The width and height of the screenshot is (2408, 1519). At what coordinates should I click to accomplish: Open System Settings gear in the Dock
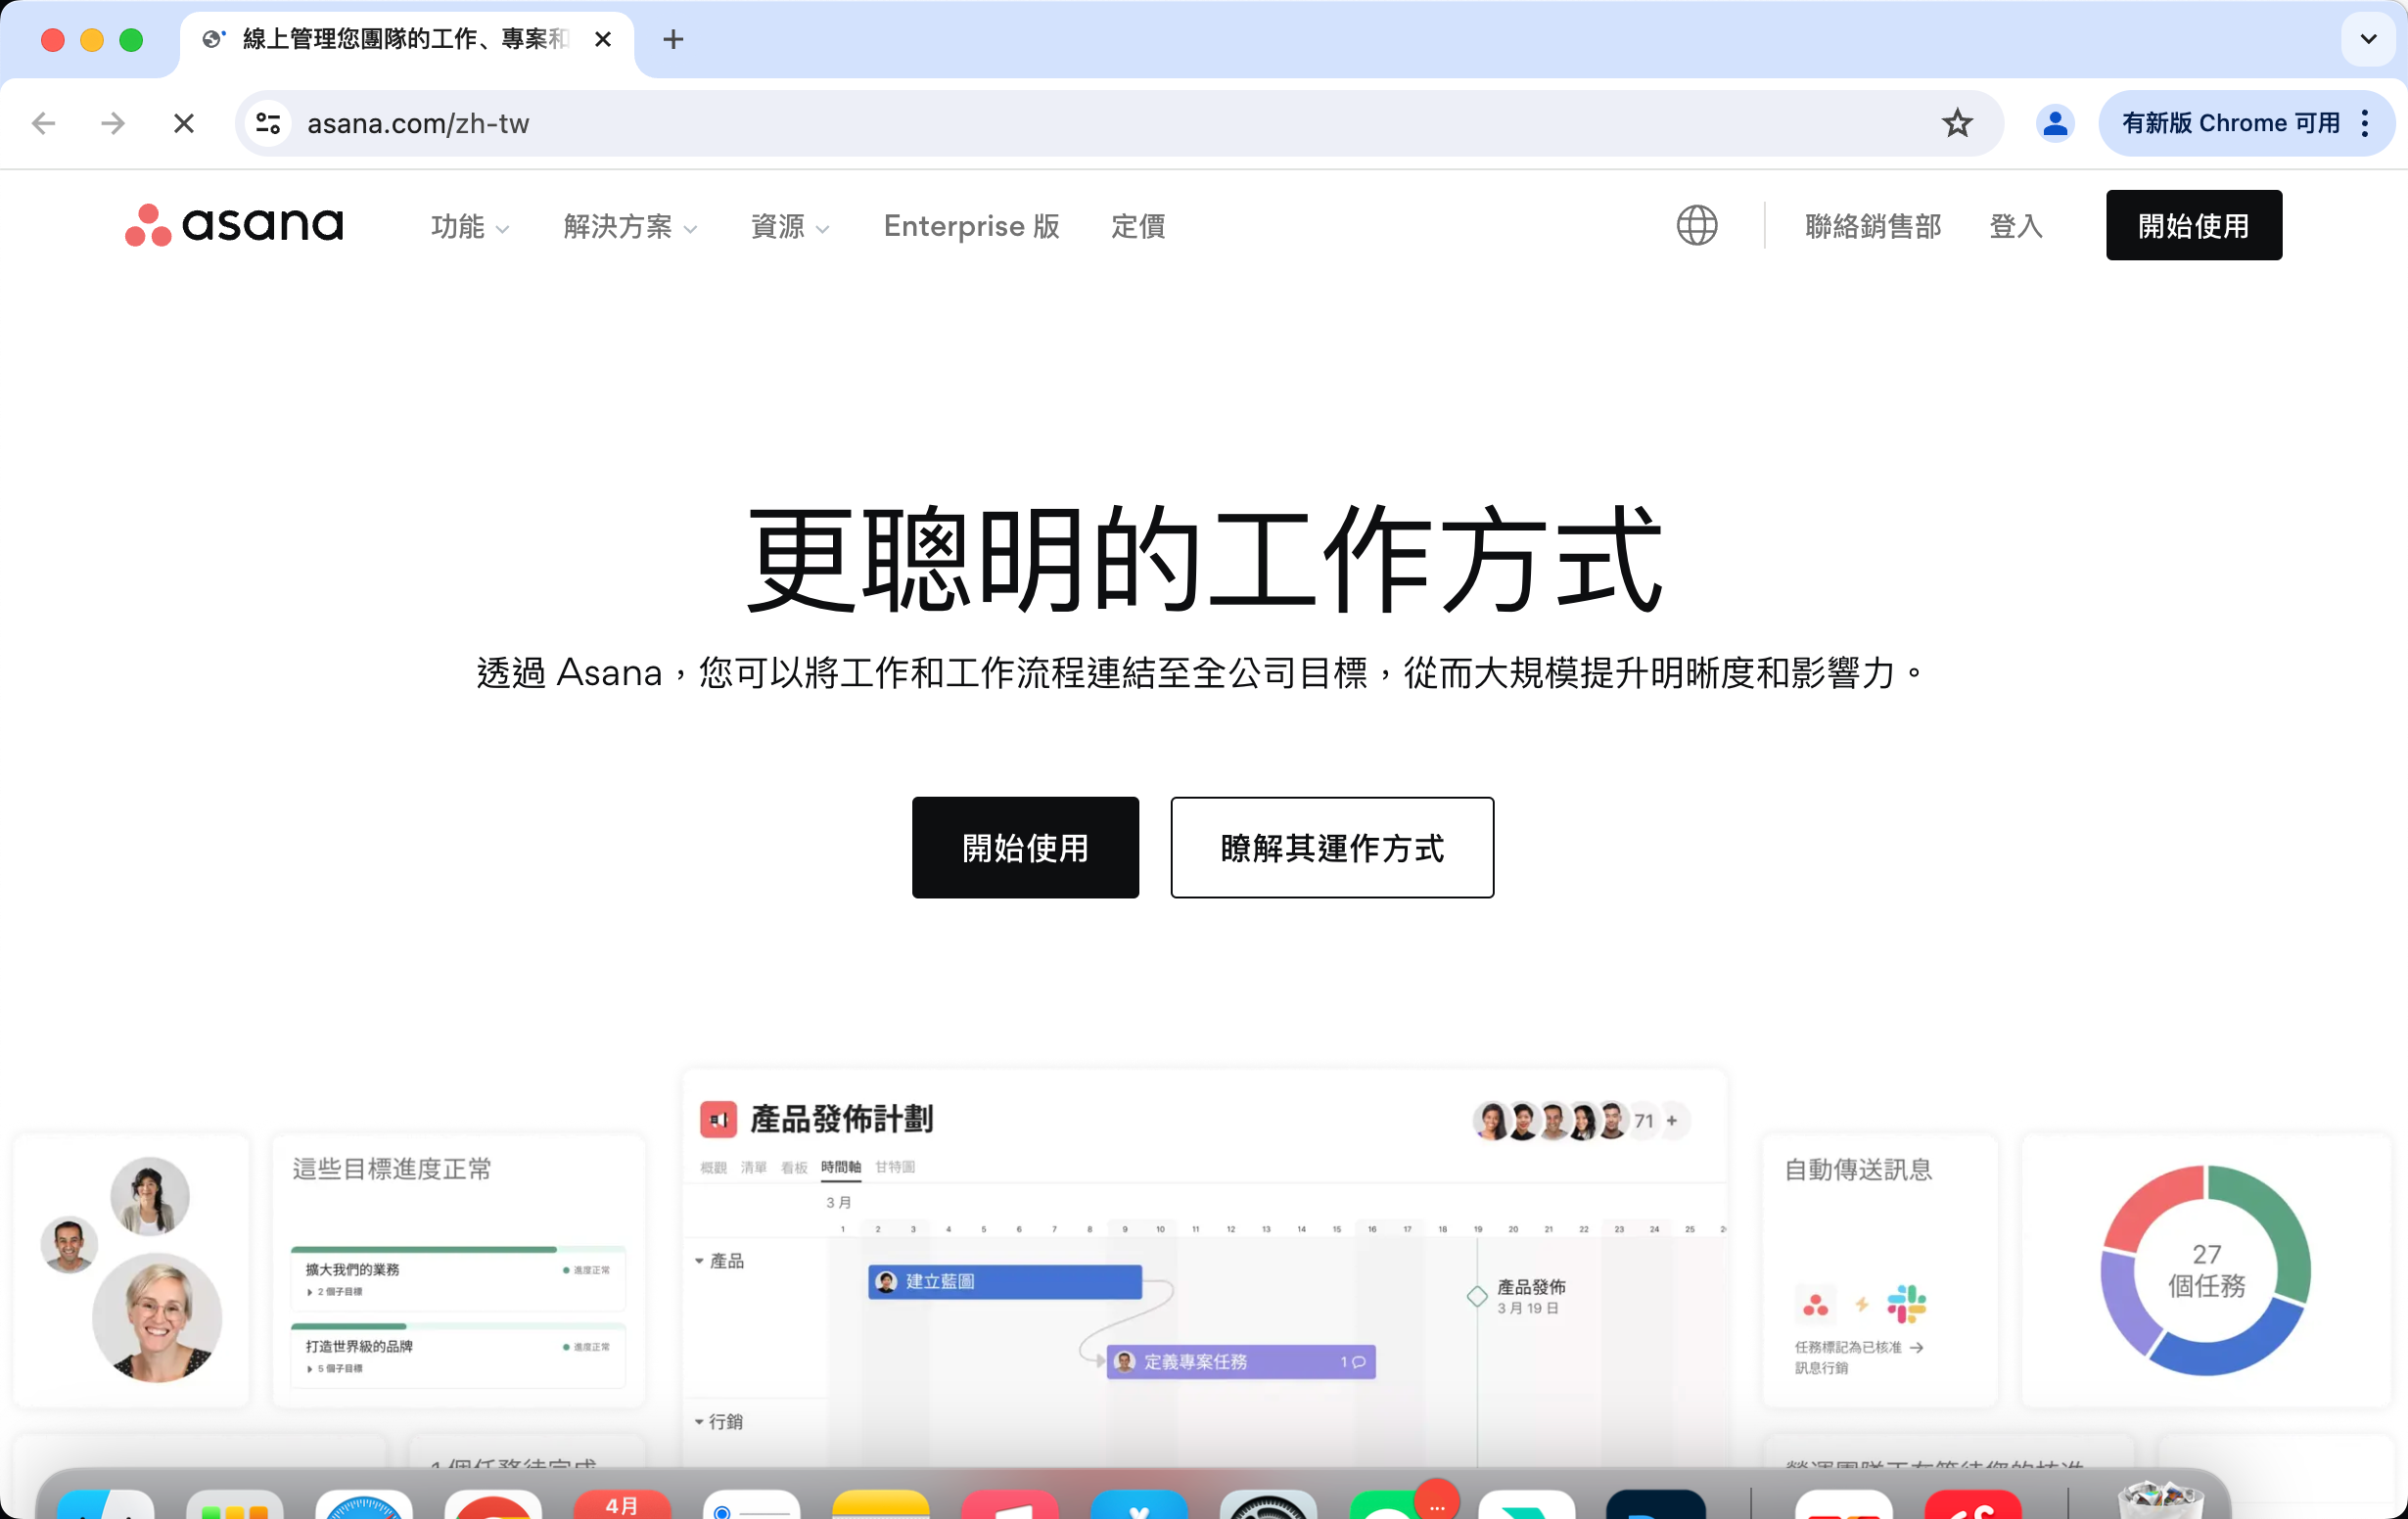click(1268, 1505)
